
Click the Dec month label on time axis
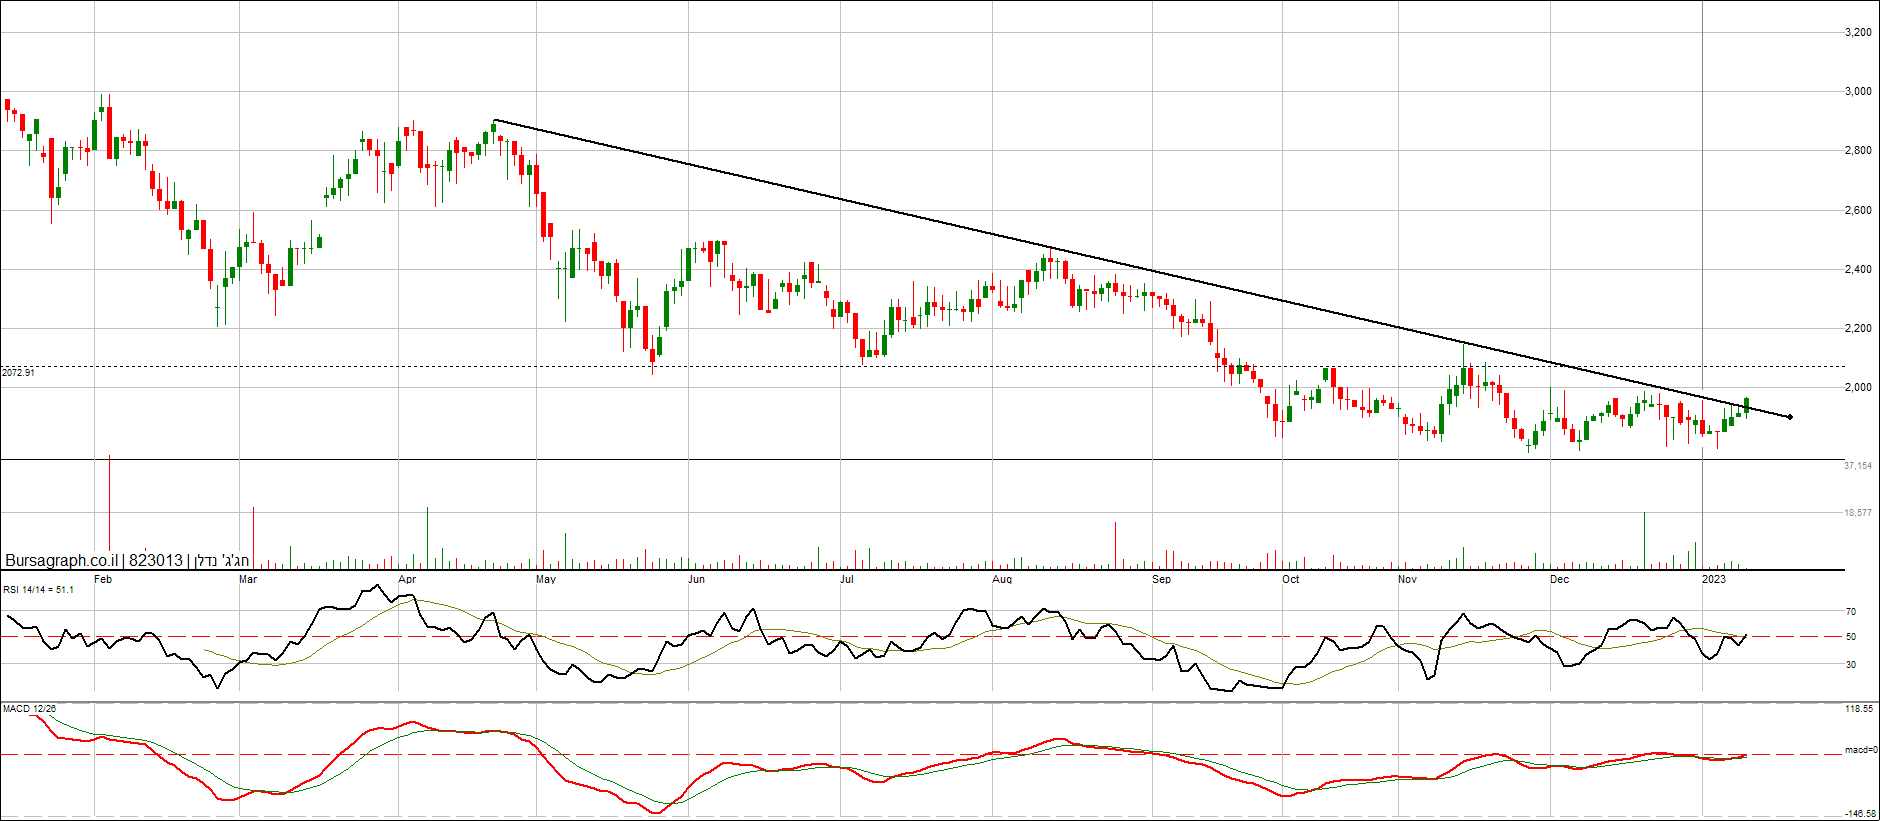click(1559, 579)
